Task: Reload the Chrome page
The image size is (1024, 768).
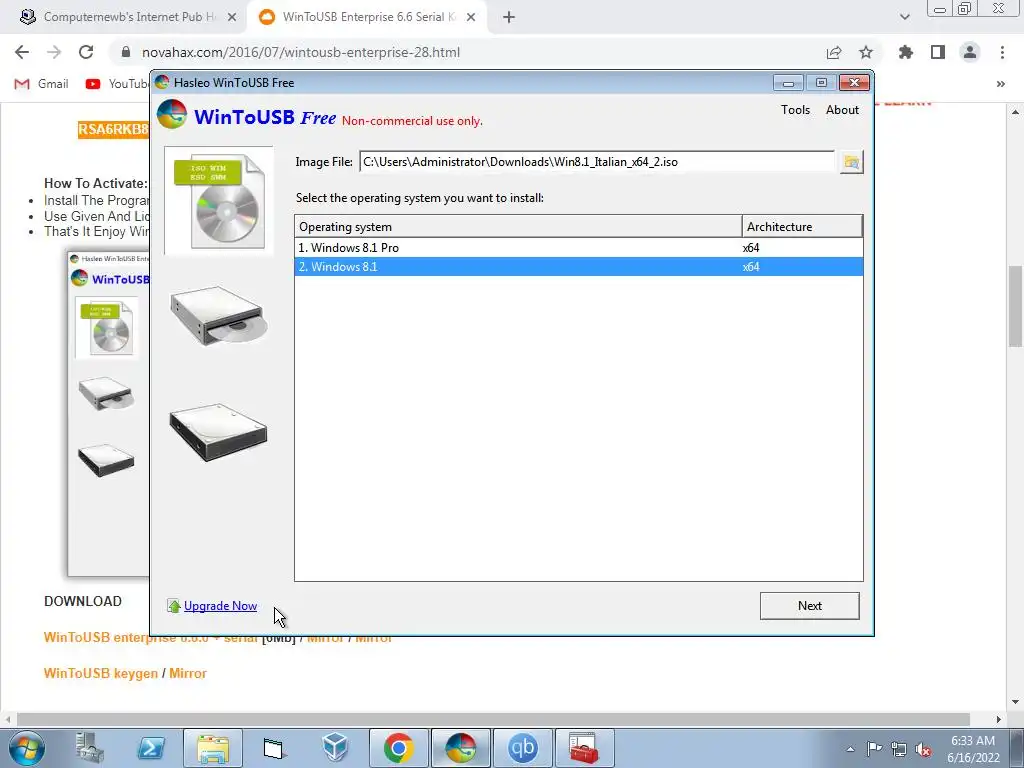Action: (86, 52)
